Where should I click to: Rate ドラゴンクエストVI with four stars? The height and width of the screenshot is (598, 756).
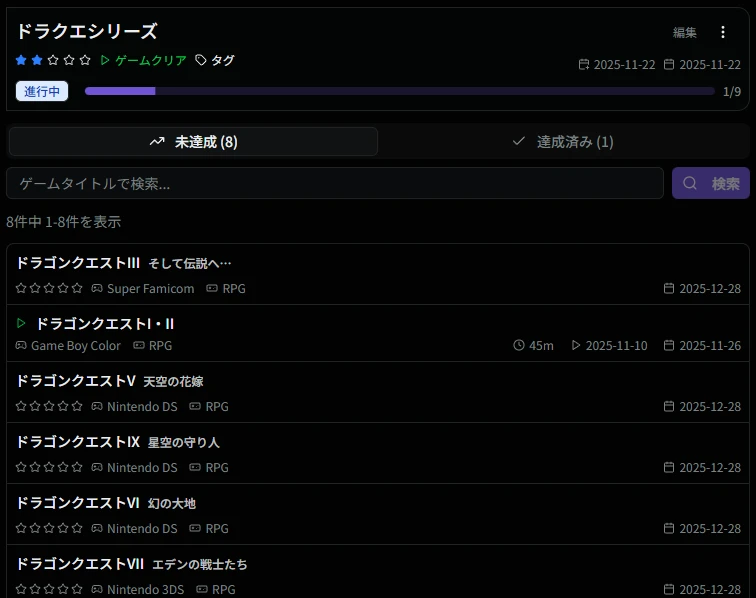tap(63, 528)
